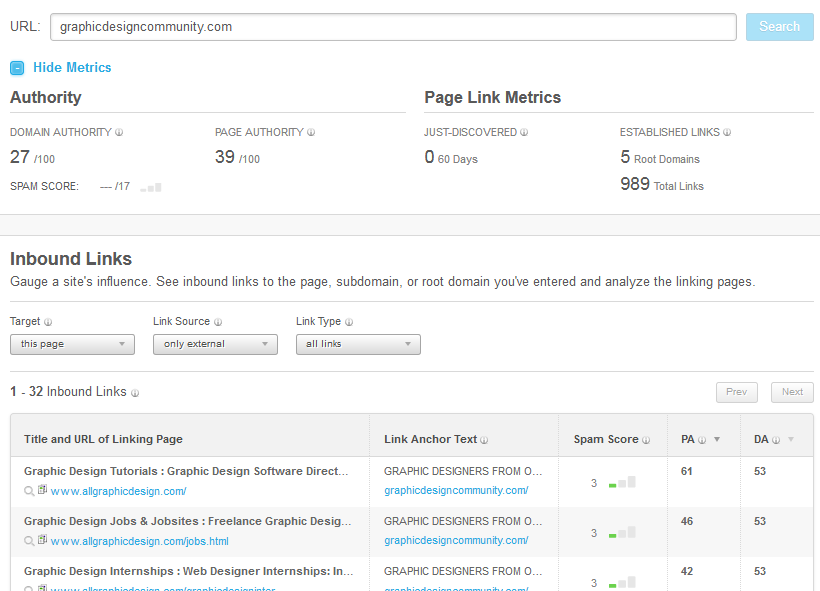Image resolution: width=820 pixels, height=591 pixels.
Task: Click PA value 42
Action: pos(687,571)
